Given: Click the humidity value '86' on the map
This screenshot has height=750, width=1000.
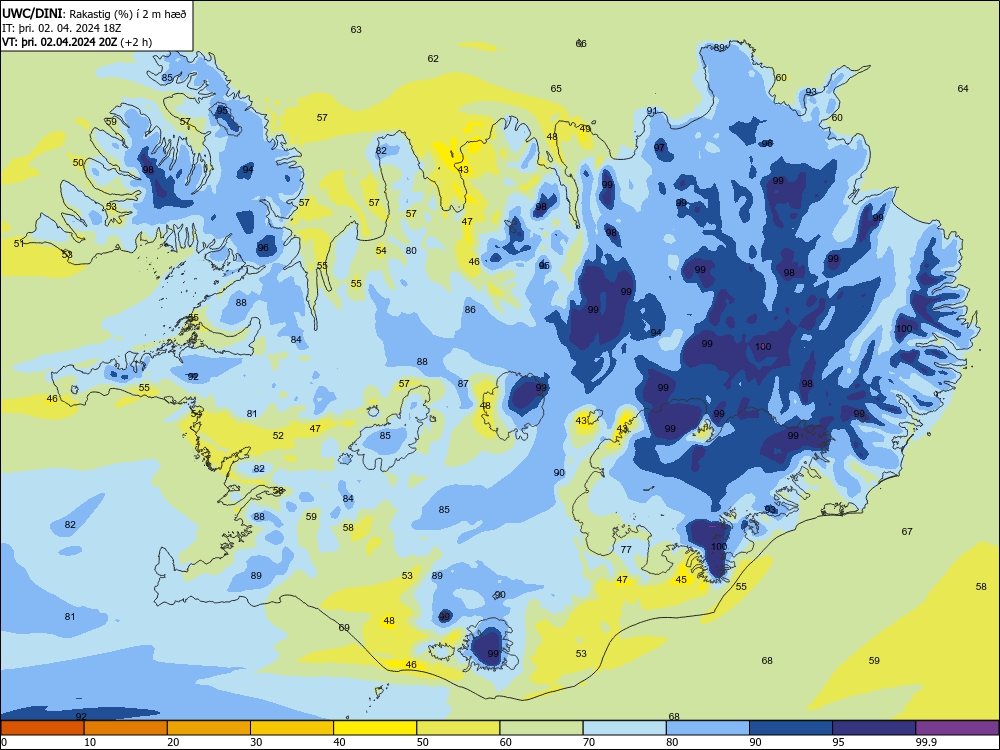Looking at the screenshot, I should click(470, 309).
